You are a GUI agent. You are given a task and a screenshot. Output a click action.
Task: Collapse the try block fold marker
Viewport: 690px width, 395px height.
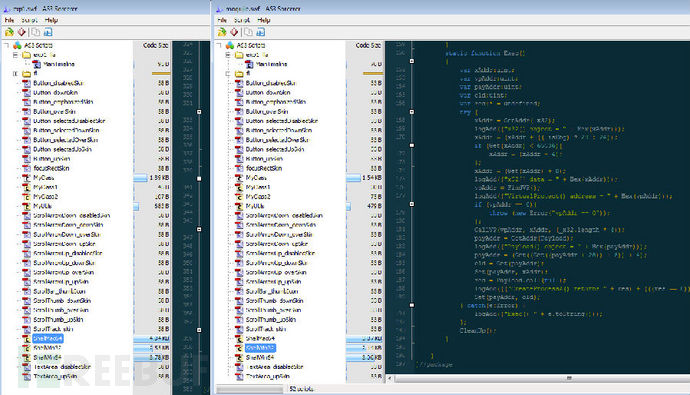(412, 112)
